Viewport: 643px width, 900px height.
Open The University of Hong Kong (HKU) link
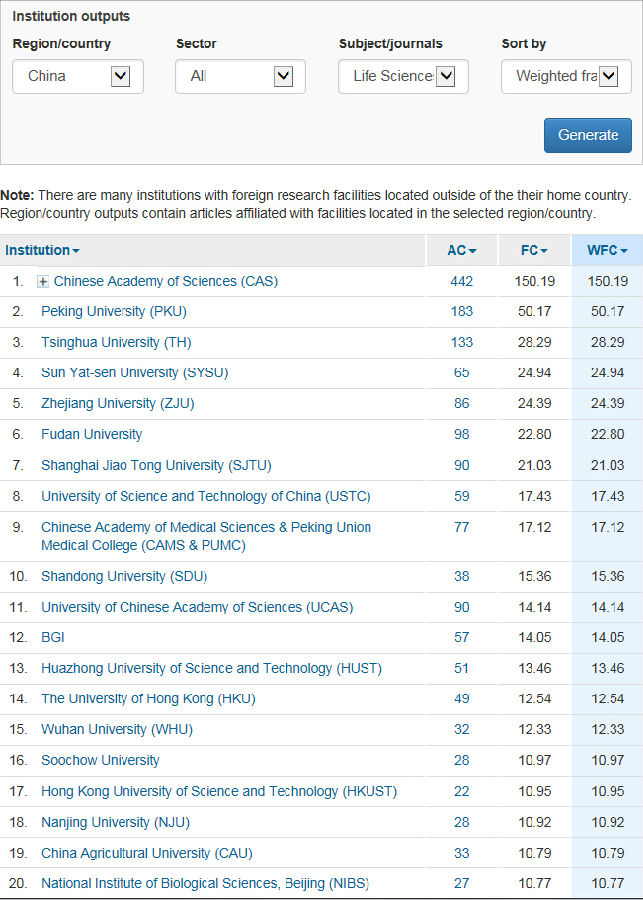(x=148, y=699)
